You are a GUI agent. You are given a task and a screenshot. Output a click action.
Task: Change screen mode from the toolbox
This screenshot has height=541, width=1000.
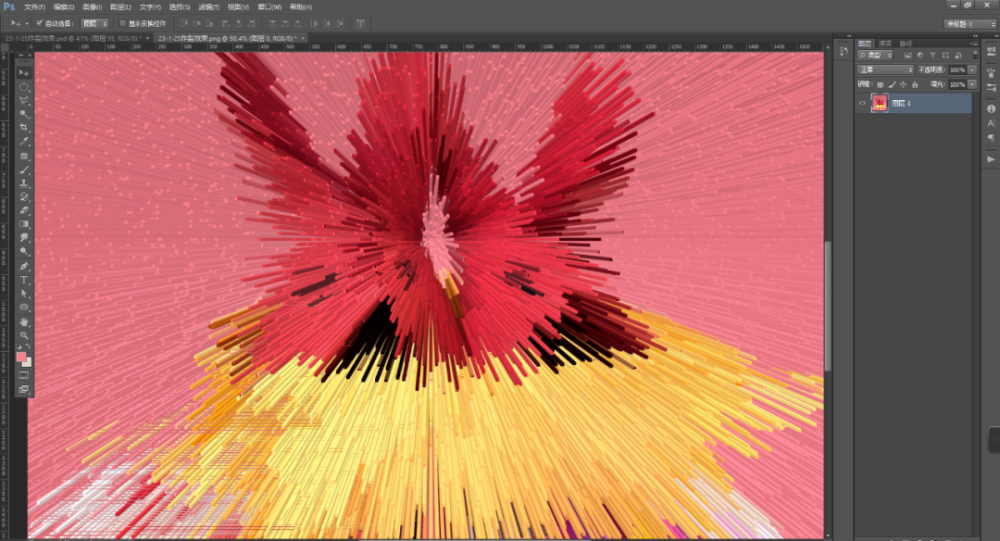pos(24,389)
